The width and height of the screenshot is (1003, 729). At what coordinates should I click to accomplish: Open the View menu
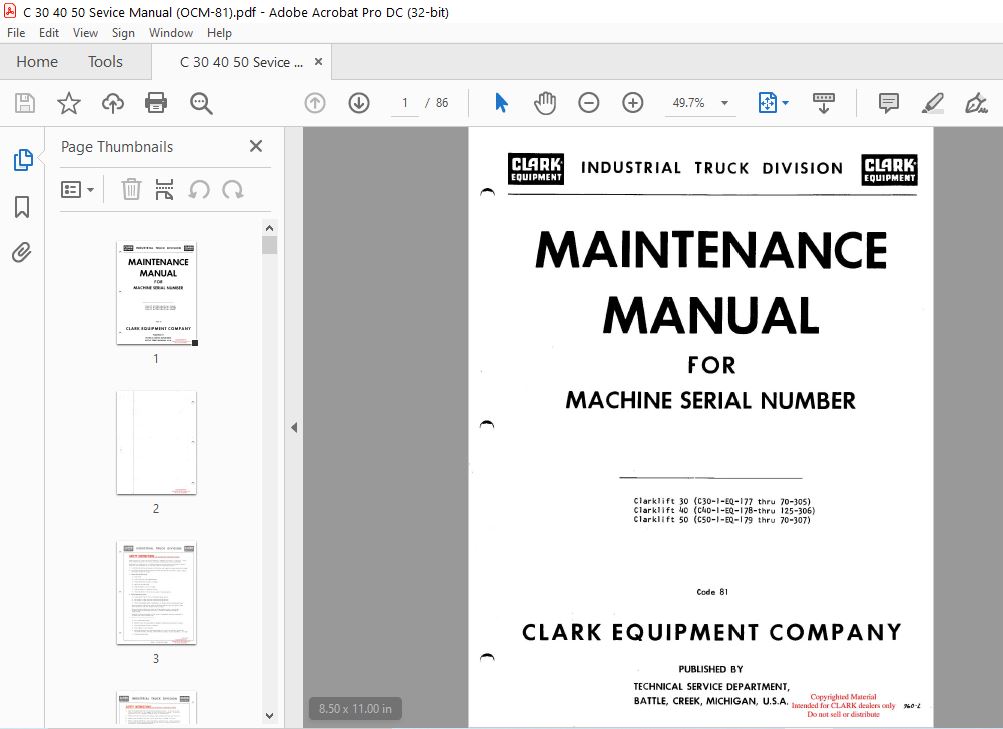click(85, 33)
